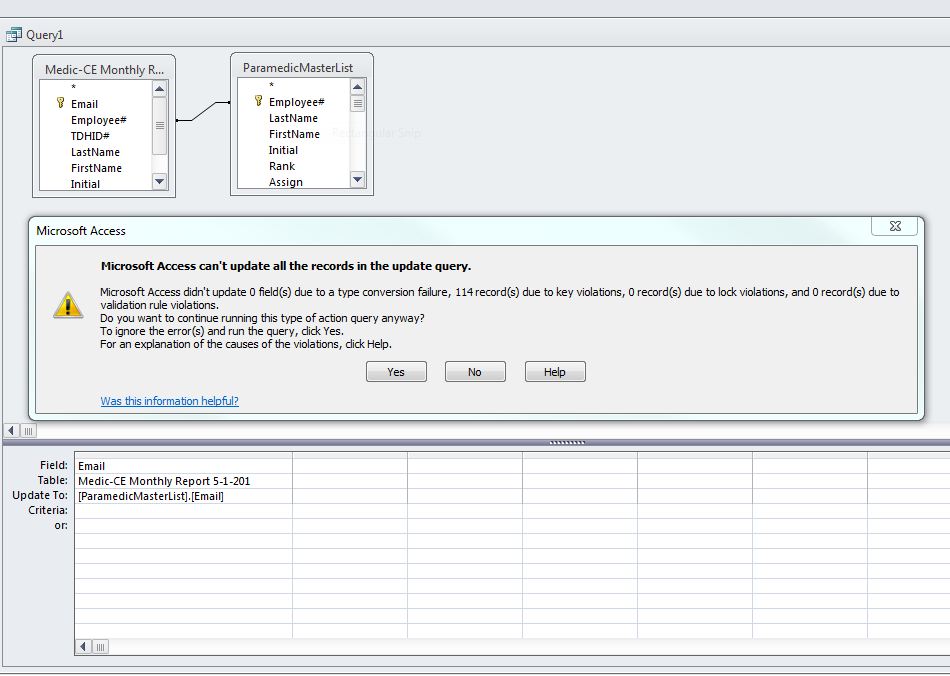Select Initial in ParamedicMasterList
This screenshot has height=676, width=950.
(x=284, y=150)
